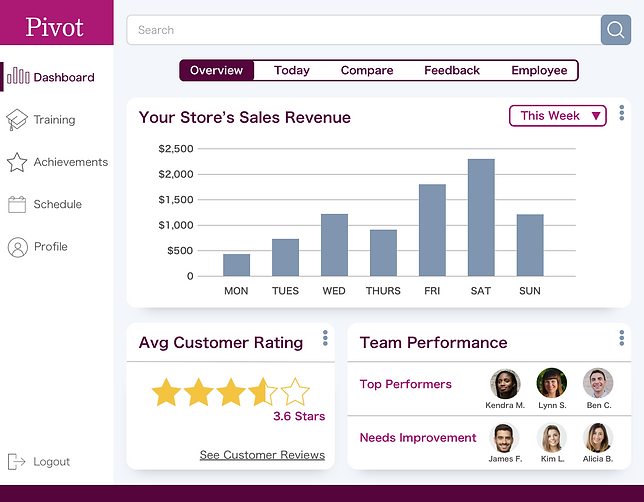This screenshot has height=502, width=644.
Task: Open Avg Customer Rating three-dot menu
Action: point(325,338)
